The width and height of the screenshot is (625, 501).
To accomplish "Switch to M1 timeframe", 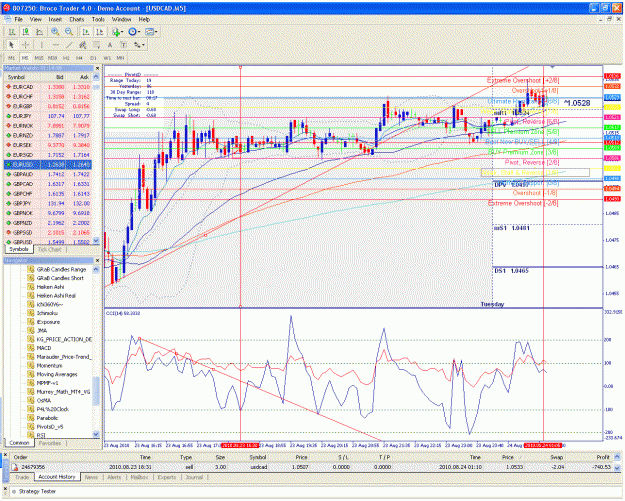I will [11, 58].
